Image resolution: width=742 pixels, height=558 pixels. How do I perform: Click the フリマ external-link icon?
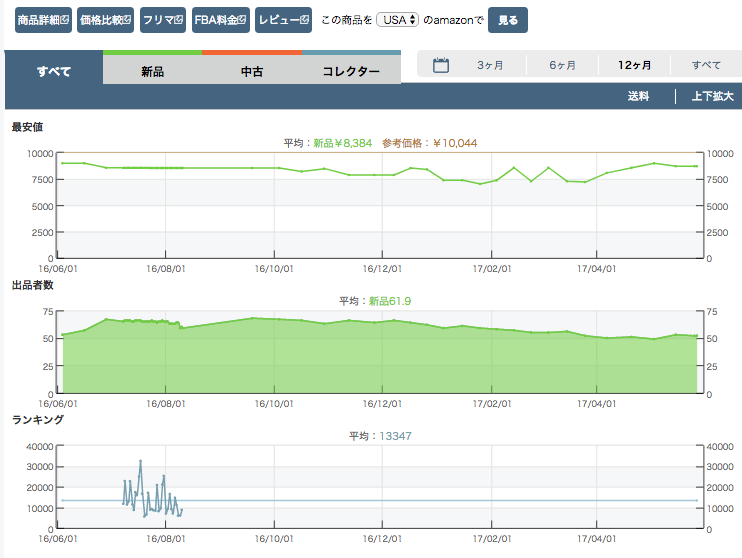(x=179, y=20)
